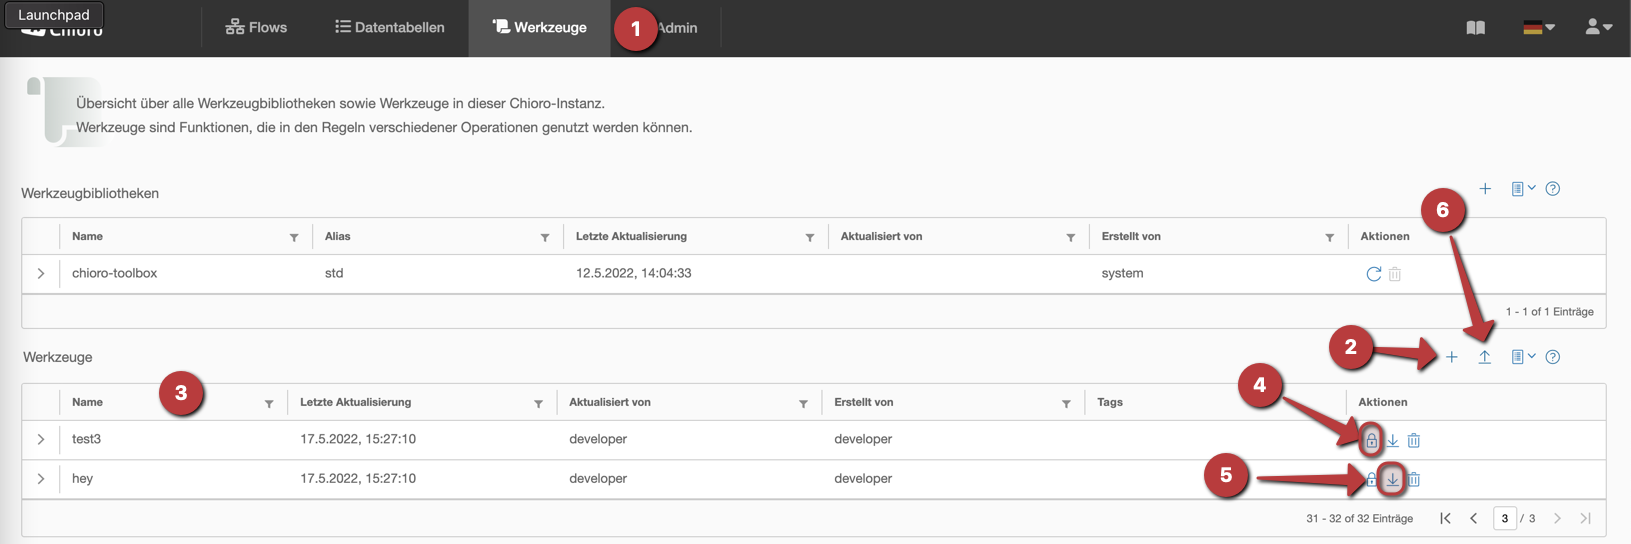Delete the test3 tool with the trash icon
This screenshot has height=544, width=1631.
pos(1414,440)
